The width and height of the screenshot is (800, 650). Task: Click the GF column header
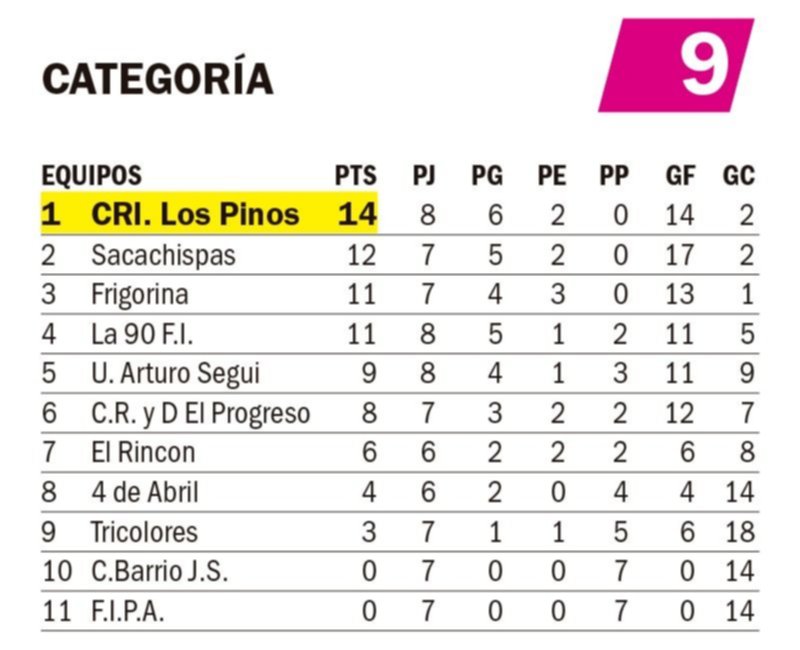pyautogui.click(x=680, y=176)
